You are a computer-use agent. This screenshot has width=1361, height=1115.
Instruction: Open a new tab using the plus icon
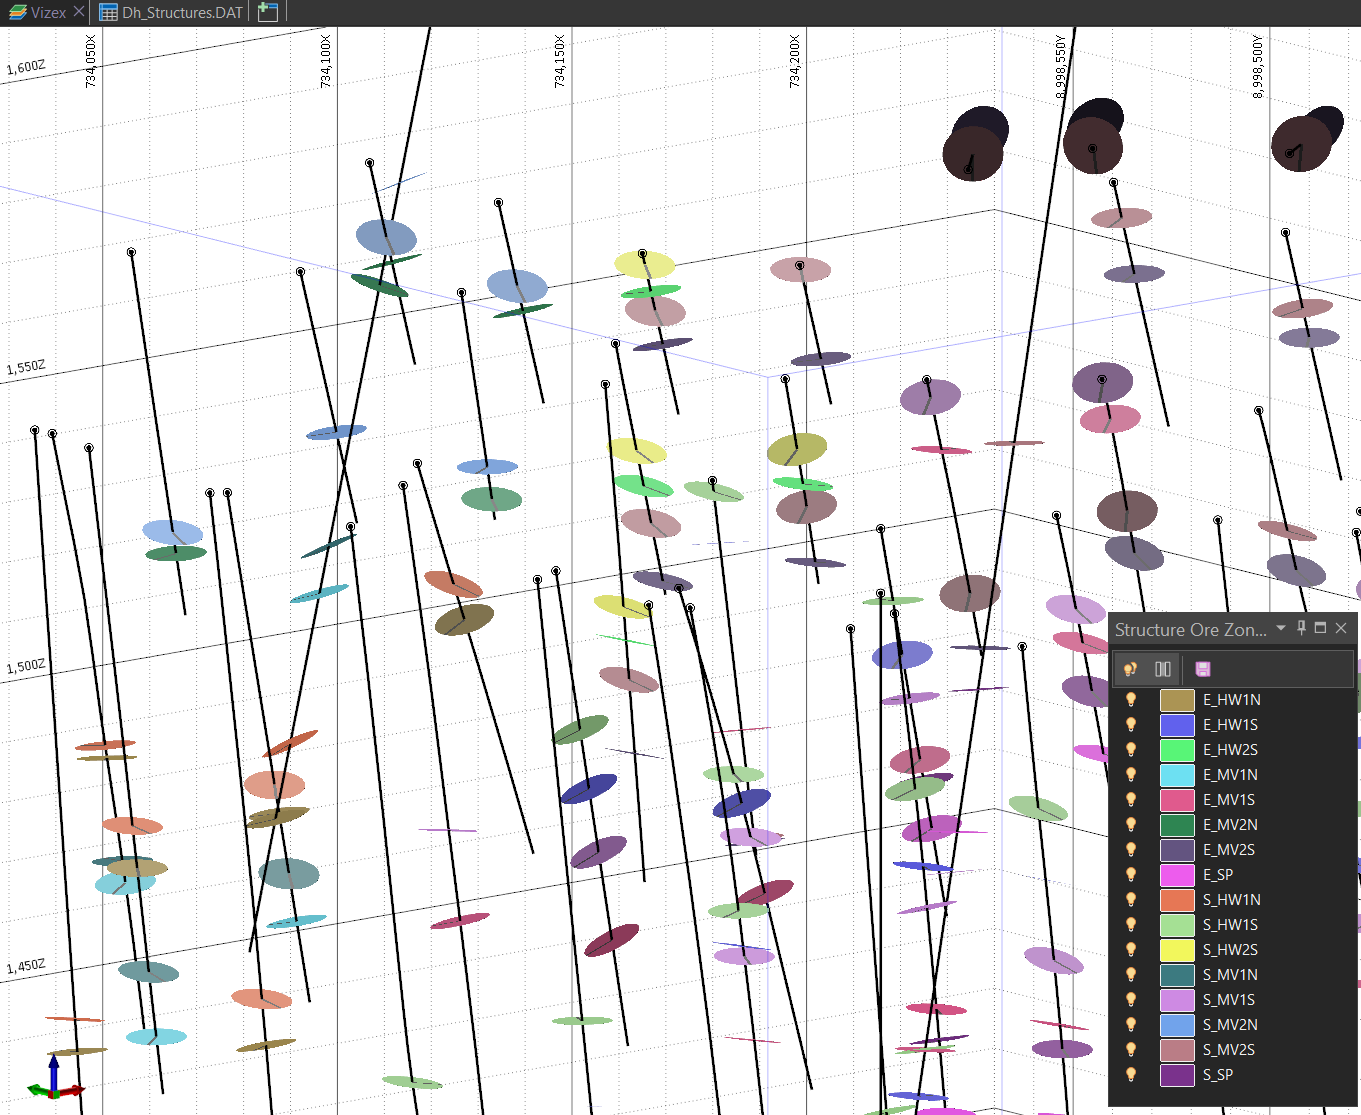click(265, 12)
